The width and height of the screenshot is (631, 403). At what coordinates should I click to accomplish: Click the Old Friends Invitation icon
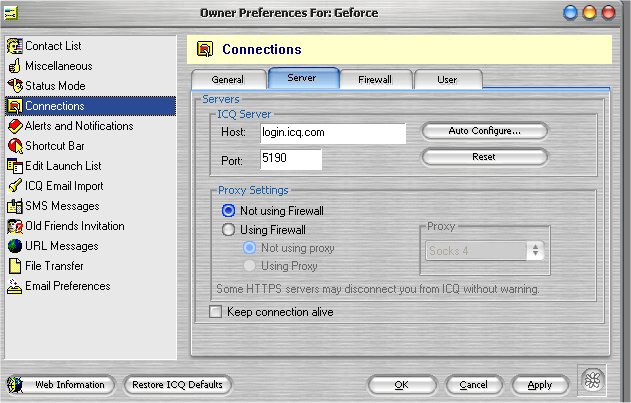15,226
